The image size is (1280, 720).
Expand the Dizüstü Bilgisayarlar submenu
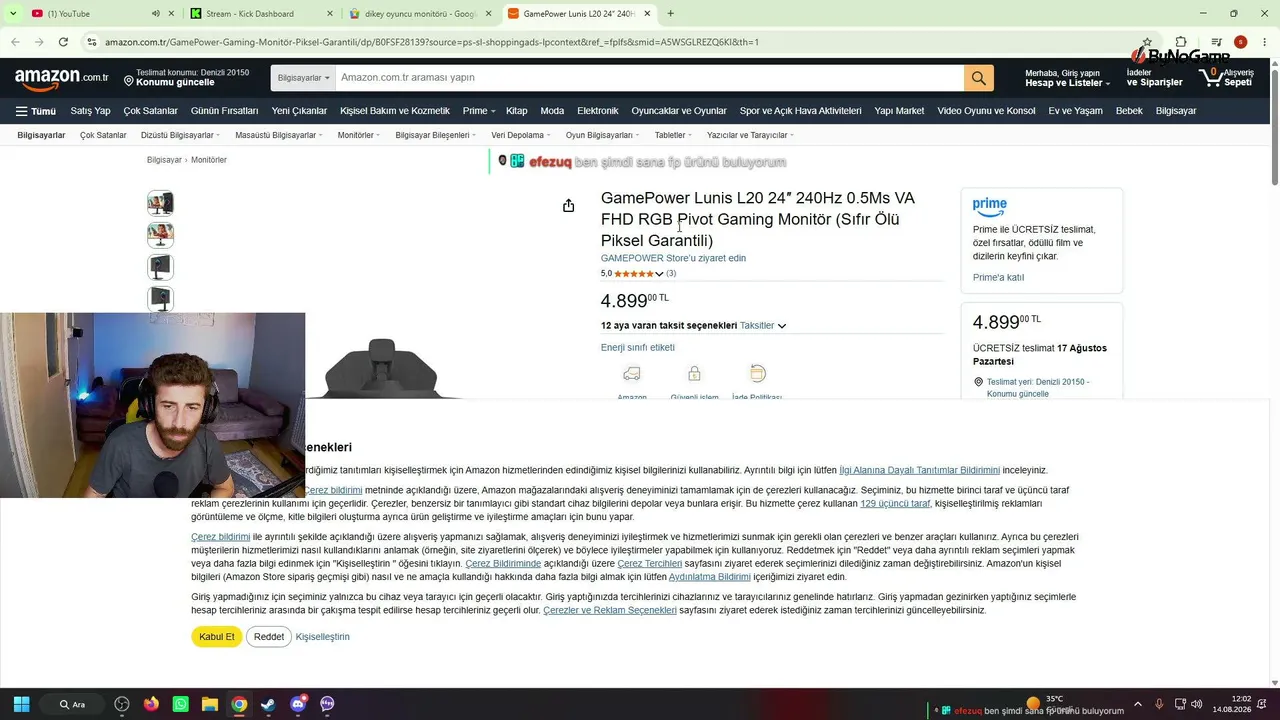(181, 135)
